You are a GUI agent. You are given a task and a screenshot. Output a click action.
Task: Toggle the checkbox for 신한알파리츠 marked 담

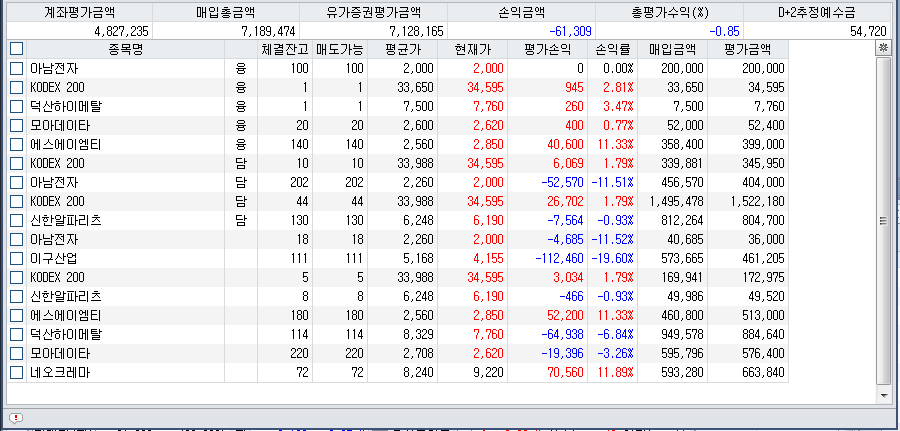pyautogui.click(x=16, y=220)
